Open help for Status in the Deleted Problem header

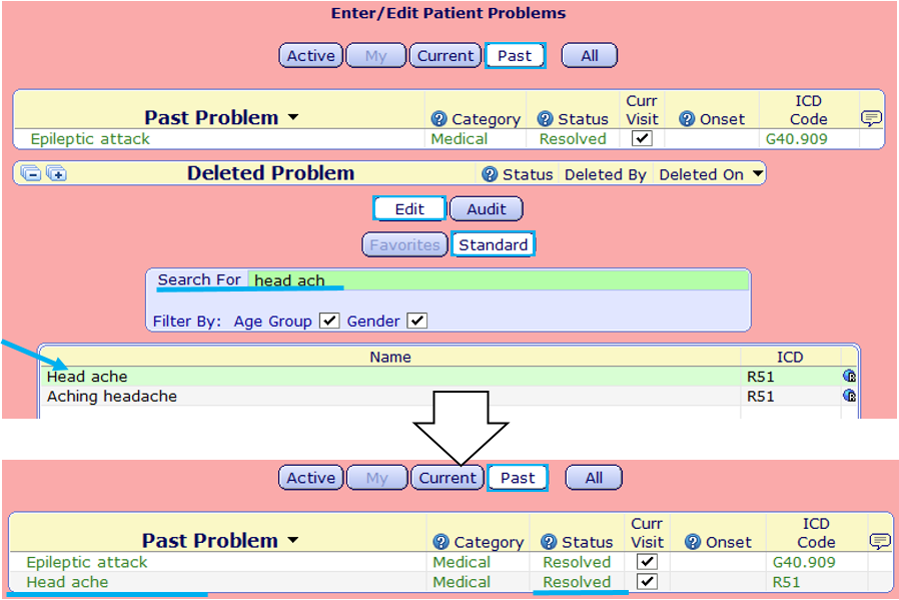pos(490,172)
